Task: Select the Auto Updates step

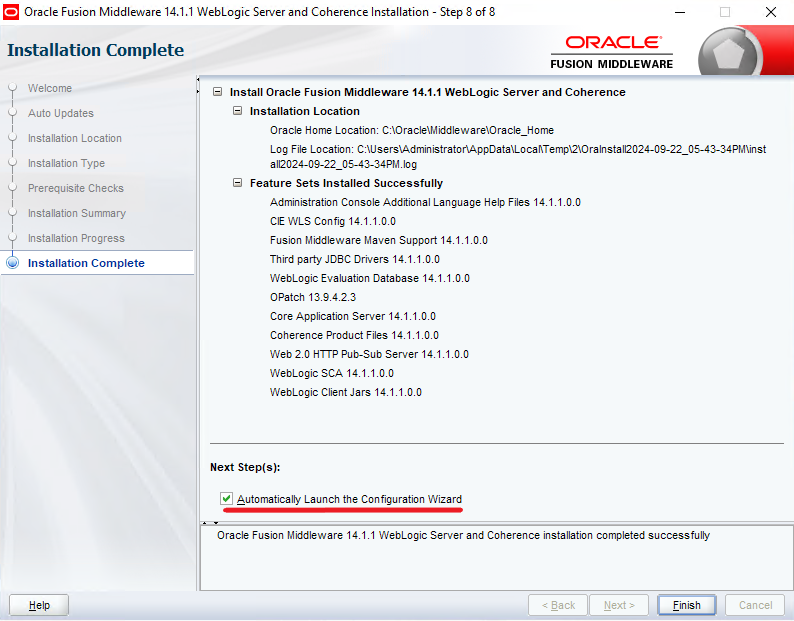Action: (x=61, y=113)
